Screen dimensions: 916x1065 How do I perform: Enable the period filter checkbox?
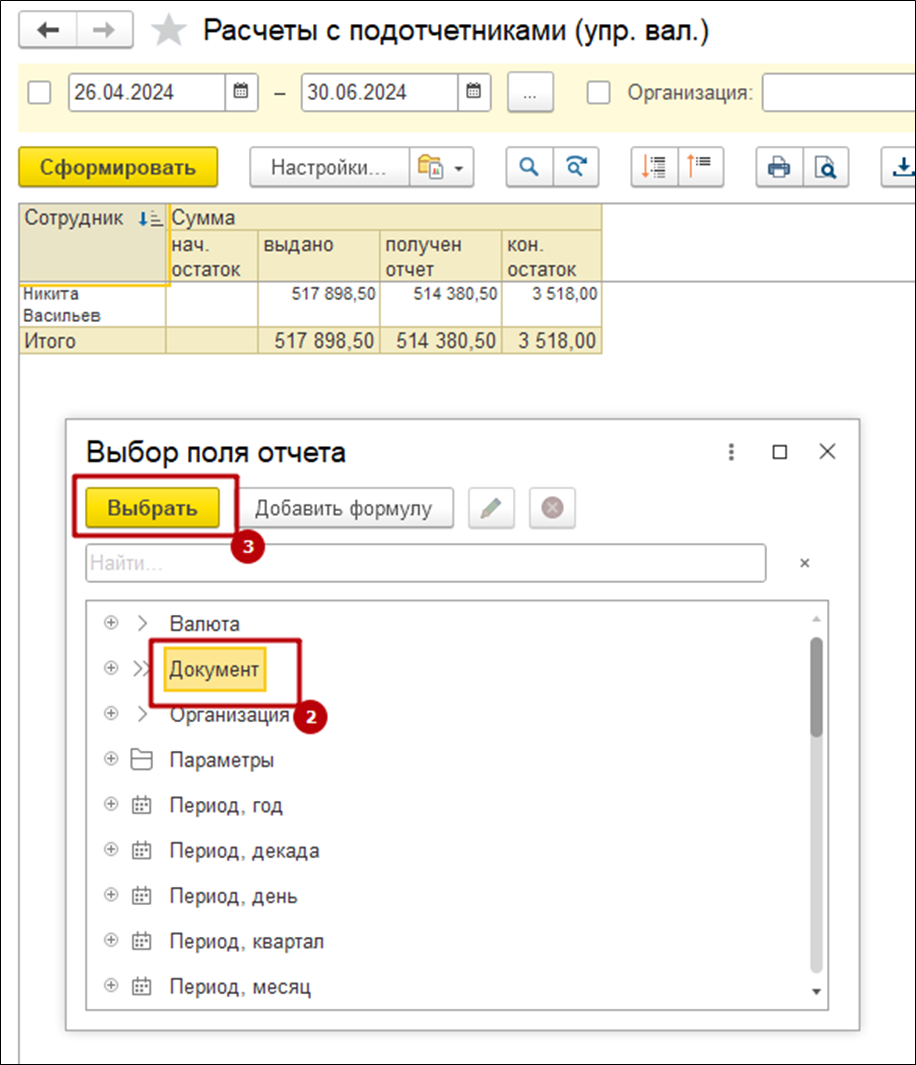(40, 93)
